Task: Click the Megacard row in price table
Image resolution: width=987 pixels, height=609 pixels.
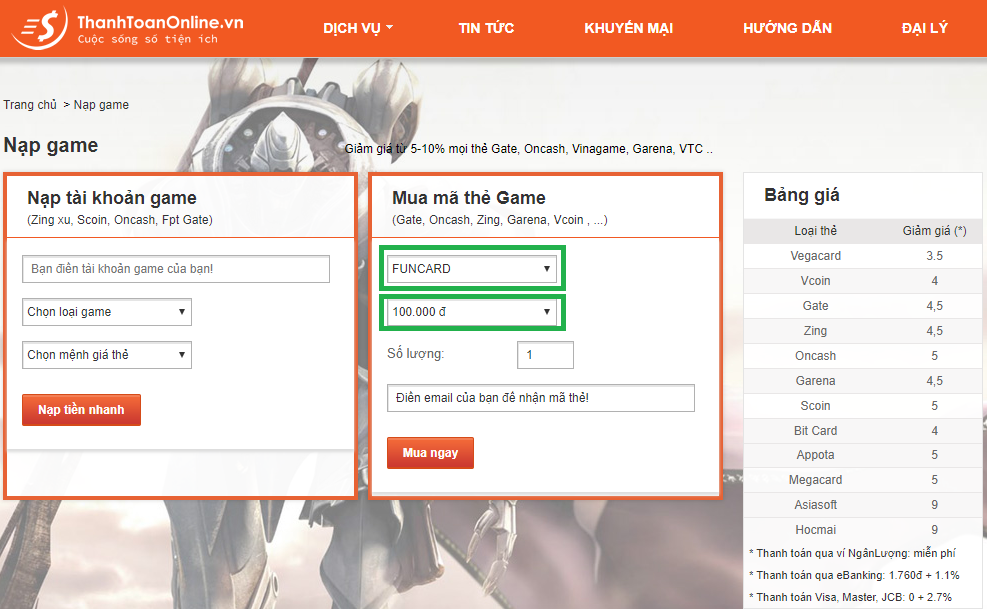Action: (862, 480)
